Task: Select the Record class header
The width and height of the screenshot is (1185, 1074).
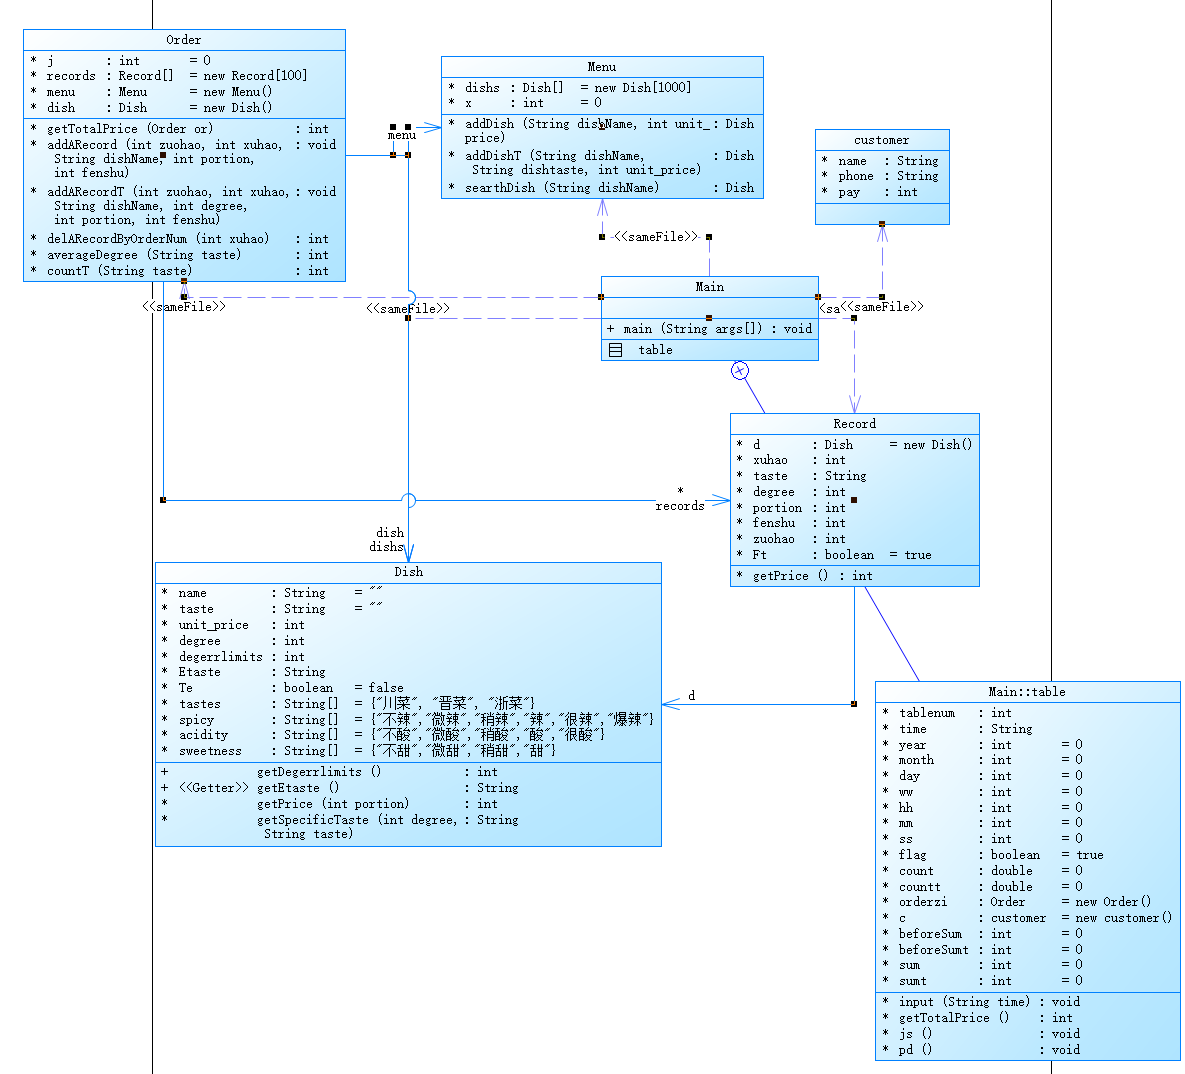Action: [855, 424]
